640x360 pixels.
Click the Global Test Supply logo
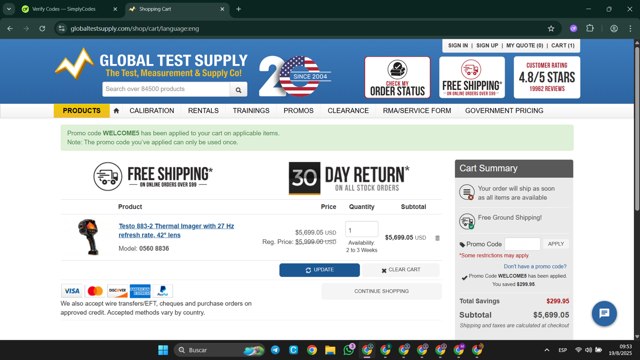click(x=151, y=64)
